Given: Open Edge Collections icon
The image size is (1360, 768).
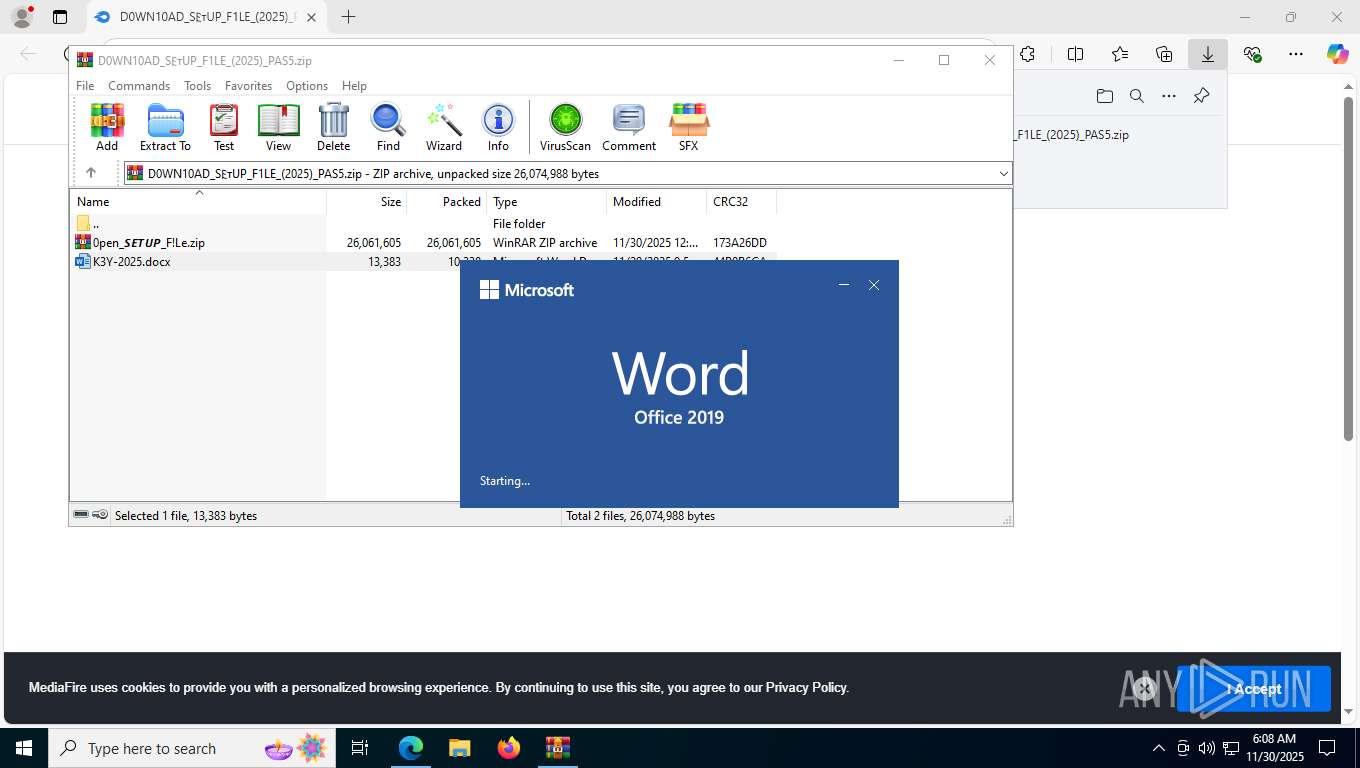Looking at the screenshot, I should tap(1164, 54).
